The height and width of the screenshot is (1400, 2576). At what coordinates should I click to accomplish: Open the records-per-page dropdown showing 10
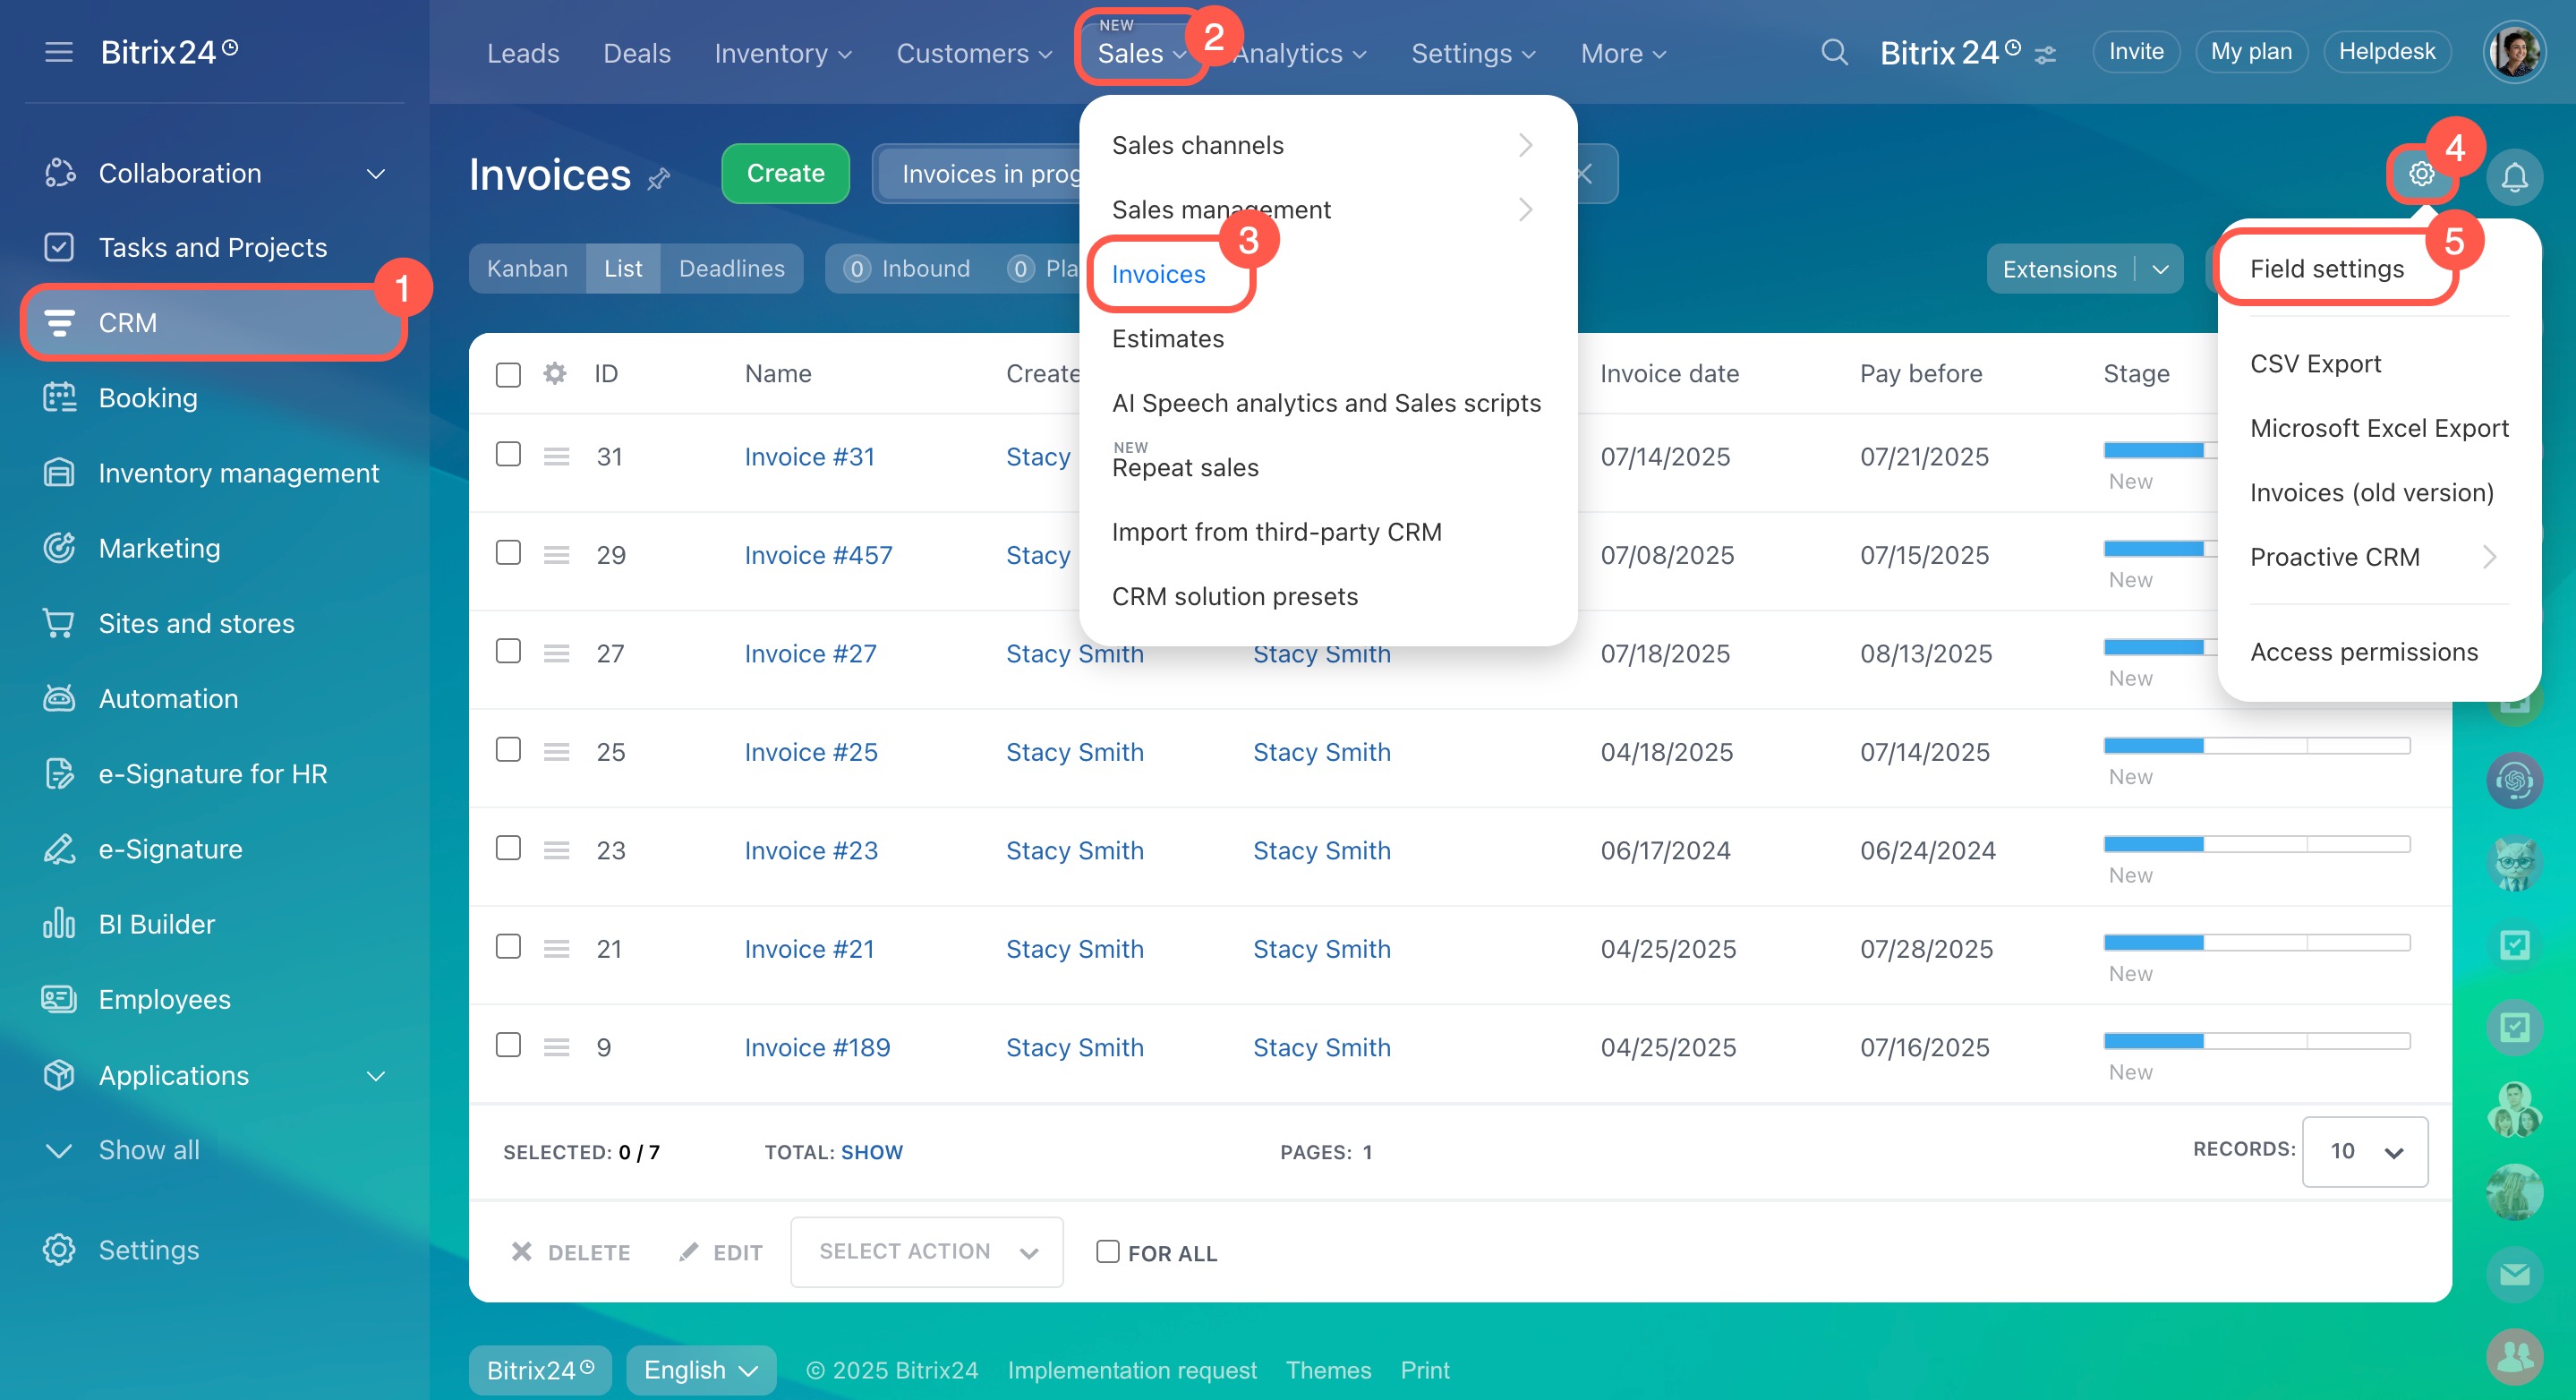[2364, 1151]
